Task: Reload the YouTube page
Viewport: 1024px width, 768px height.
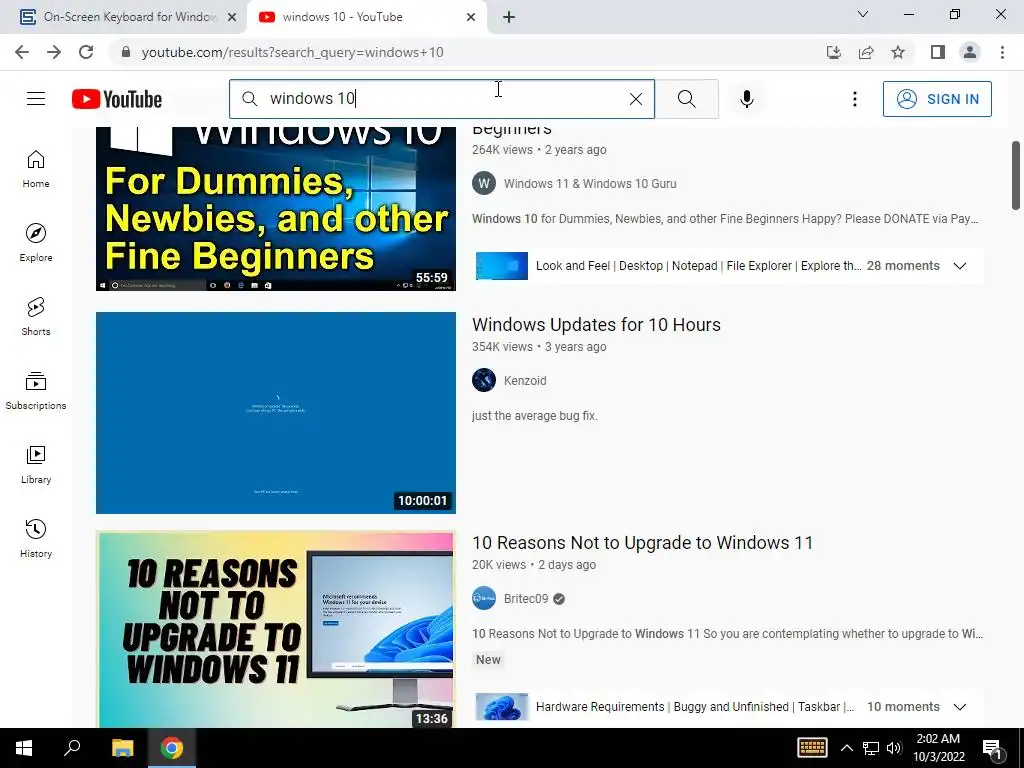Action: point(86,52)
